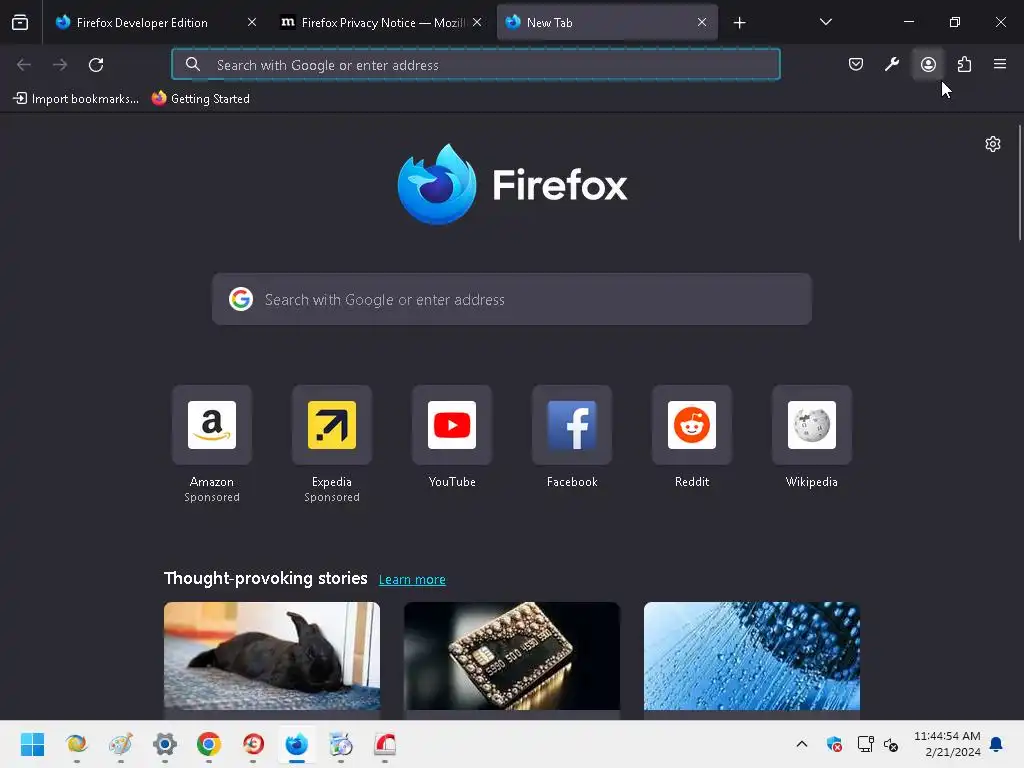Screen dimensions: 1024x768
Task: Open Windows Security tray icon
Action: coord(834,744)
